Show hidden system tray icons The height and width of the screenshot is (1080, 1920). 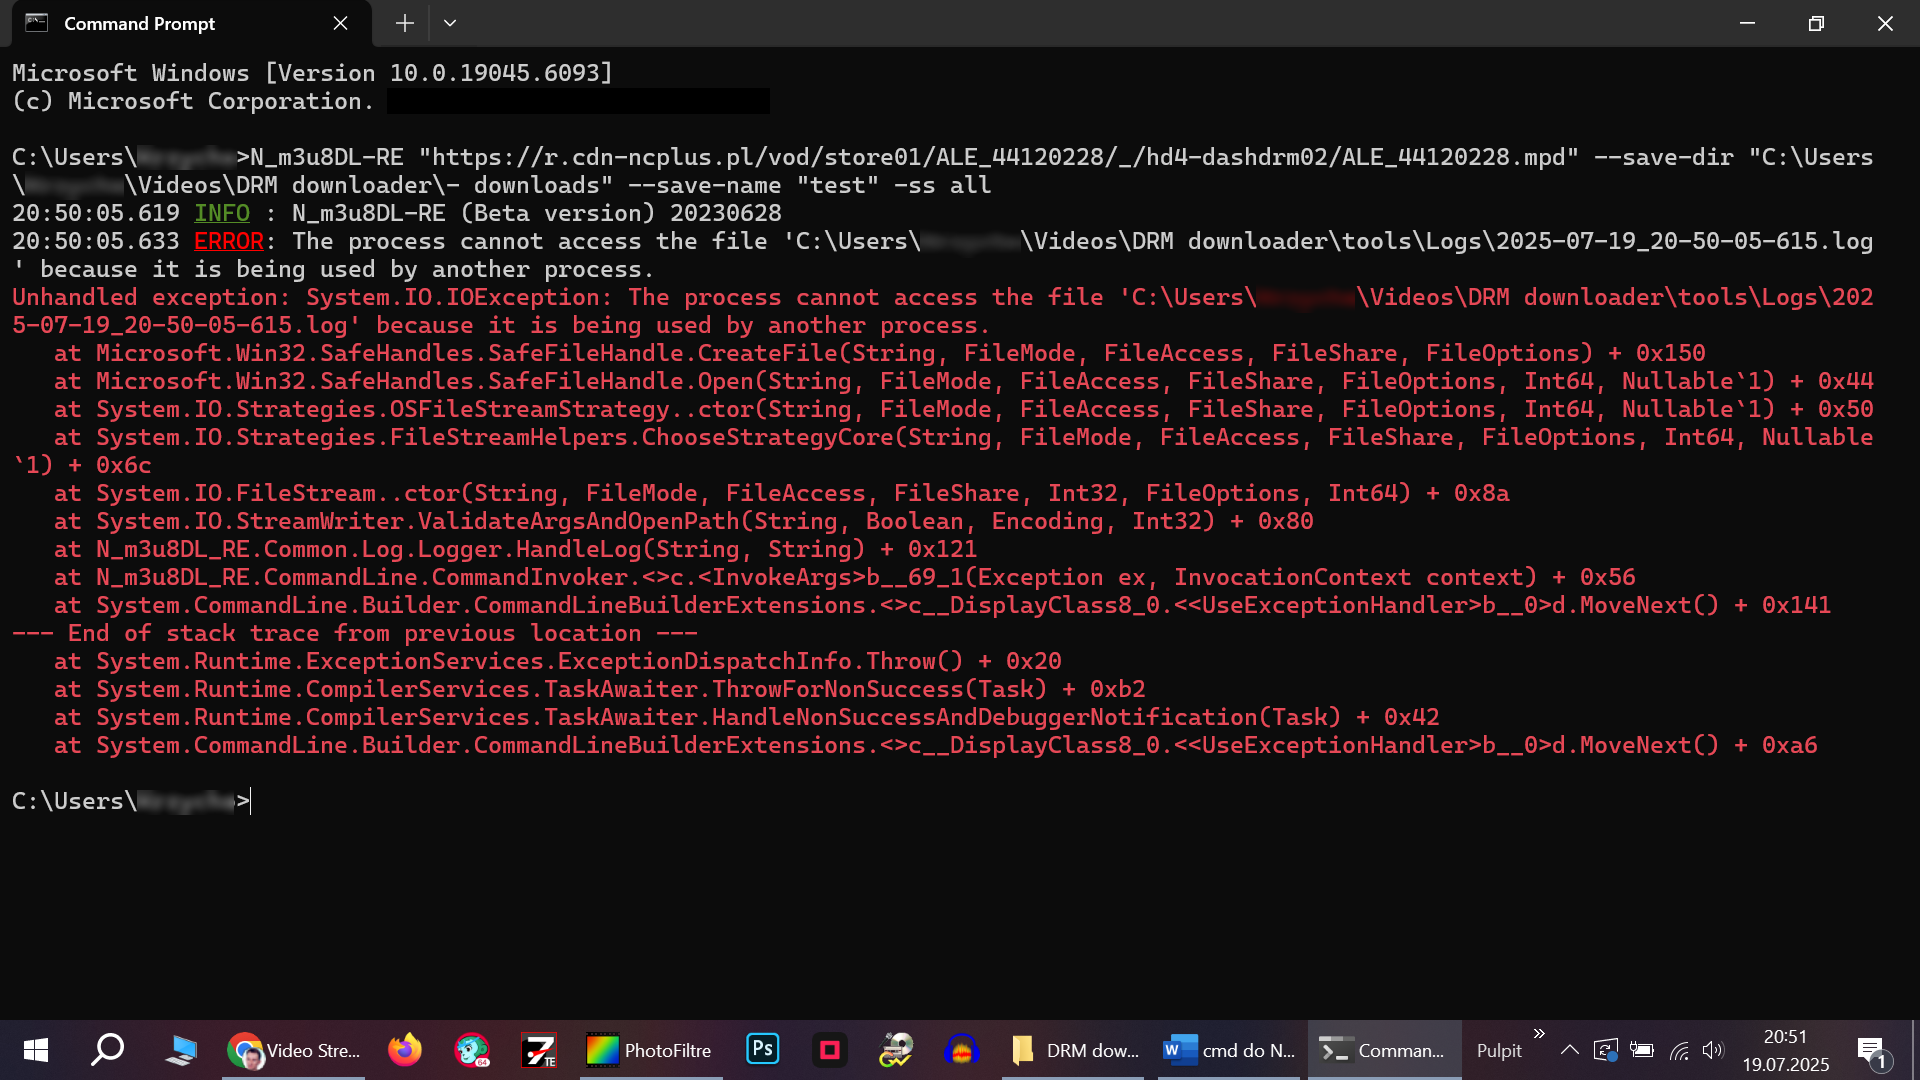[1570, 1050]
